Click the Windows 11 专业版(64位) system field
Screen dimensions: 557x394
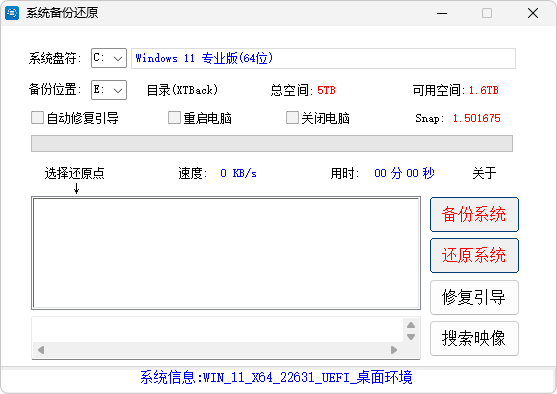(x=323, y=58)
